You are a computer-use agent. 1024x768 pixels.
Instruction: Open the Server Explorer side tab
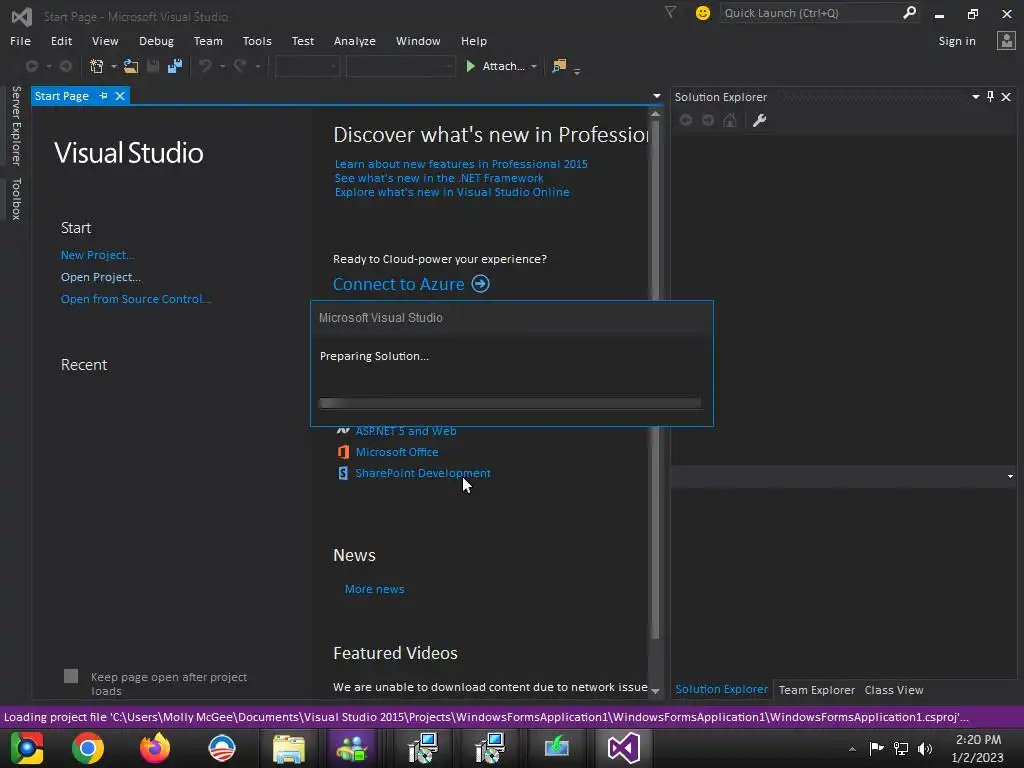tap(16, 125)
